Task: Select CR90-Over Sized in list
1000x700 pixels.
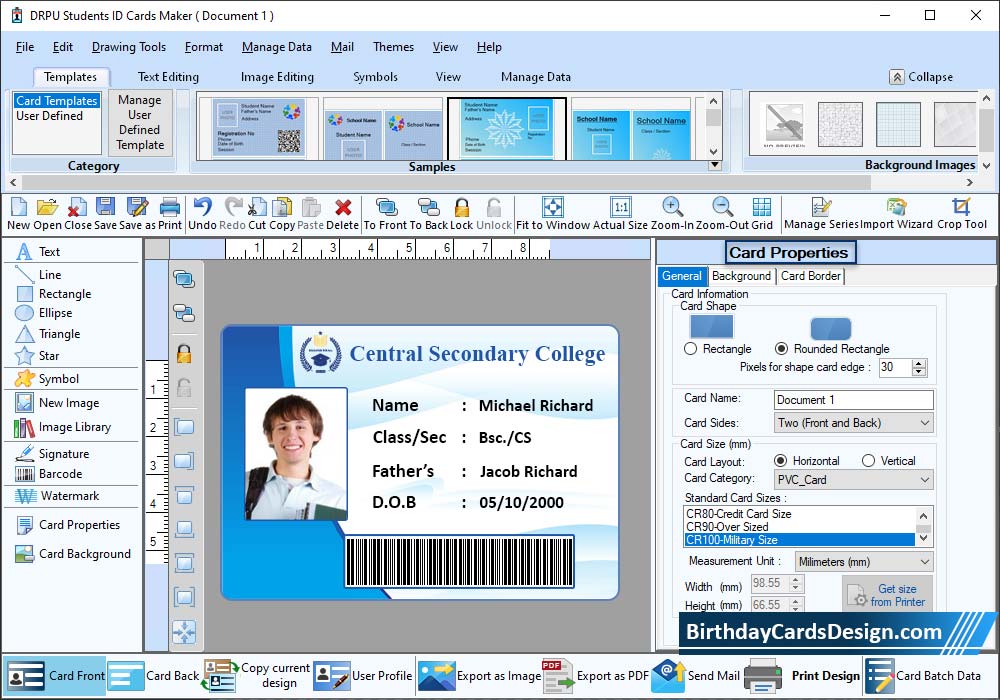Action: click(799, 527)
